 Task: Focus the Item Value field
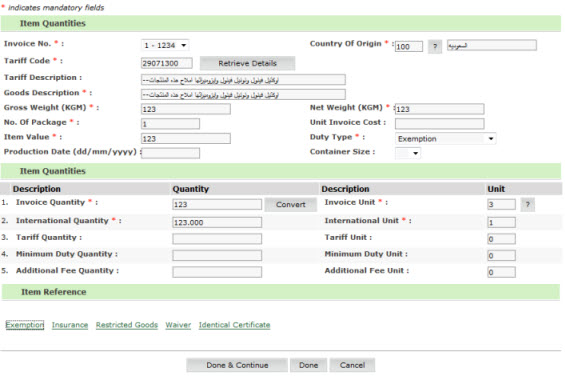[186, 139]
